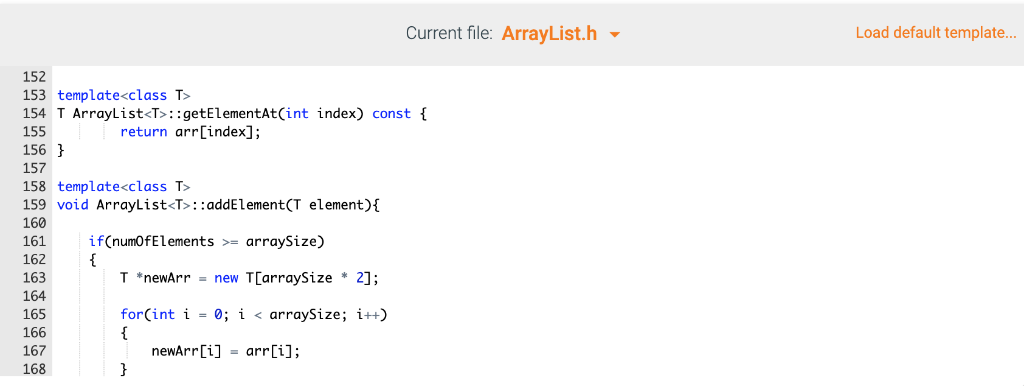Place cursor on getElementAt function name
1024x386 pixels.
pyautogui.click(x=230, y=114)
